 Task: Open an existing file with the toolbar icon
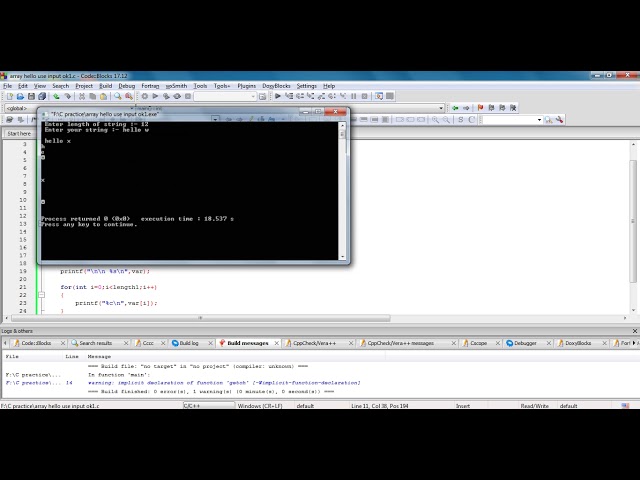tap(20, 96)
